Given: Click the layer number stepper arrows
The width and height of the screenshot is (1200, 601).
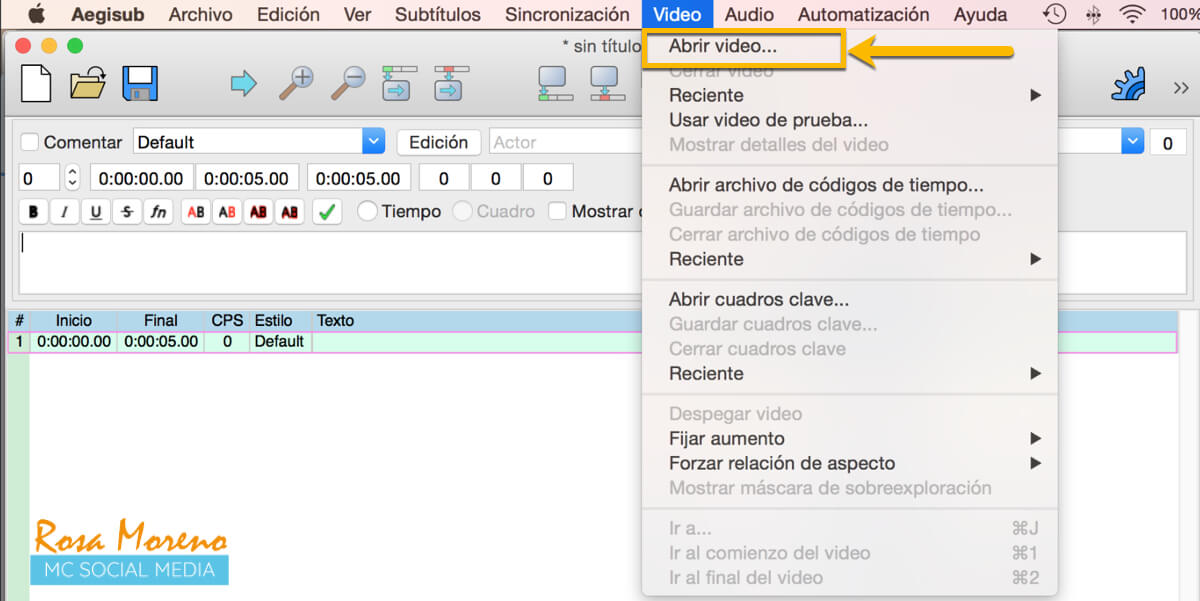Looking at the screenshot, I should coord(71,179).
